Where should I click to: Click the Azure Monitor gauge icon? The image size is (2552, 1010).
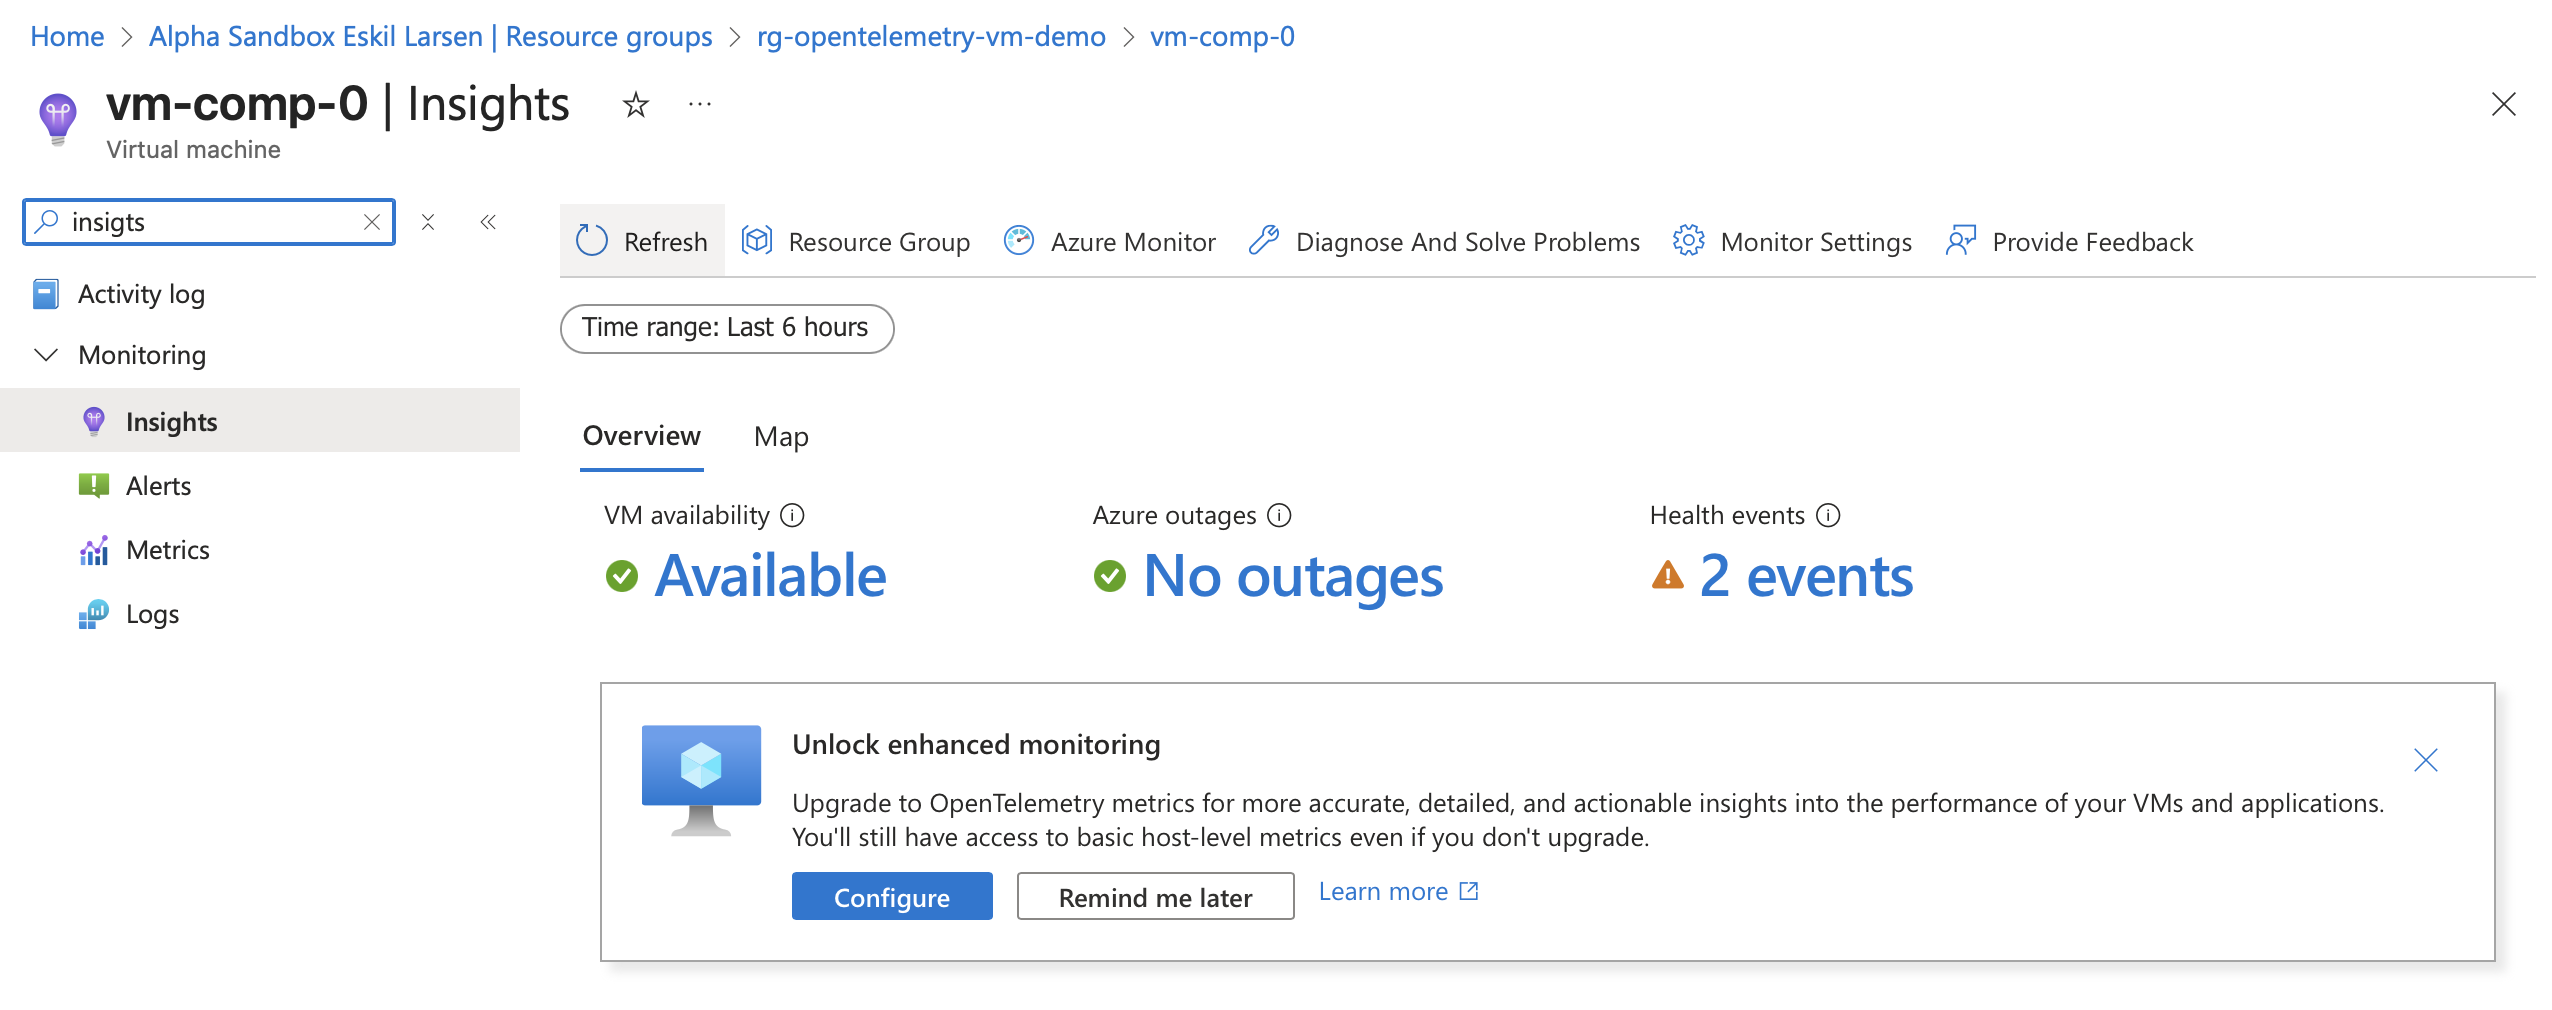[x=1018, y=241]
